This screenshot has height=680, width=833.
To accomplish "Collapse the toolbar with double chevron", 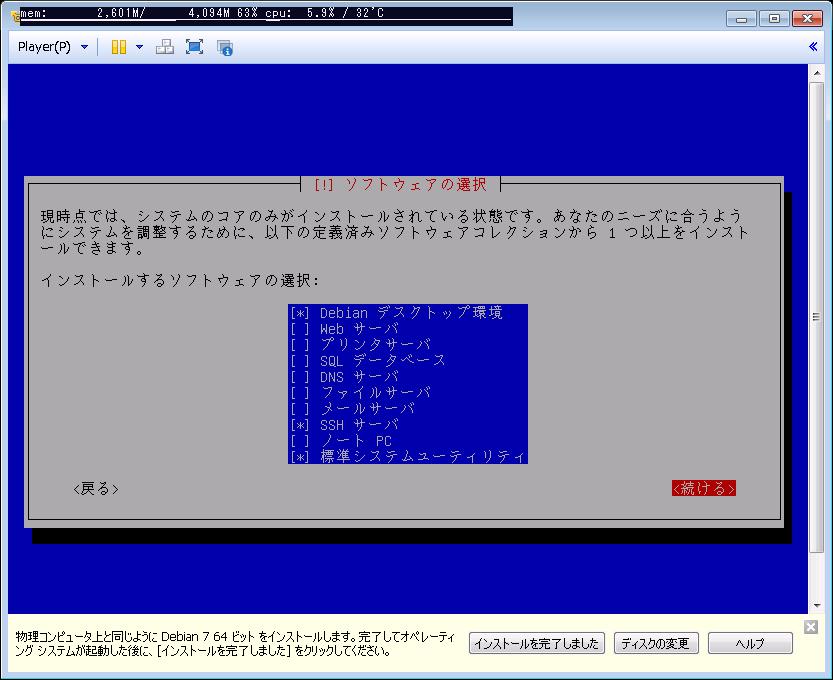I will point(813,47).
